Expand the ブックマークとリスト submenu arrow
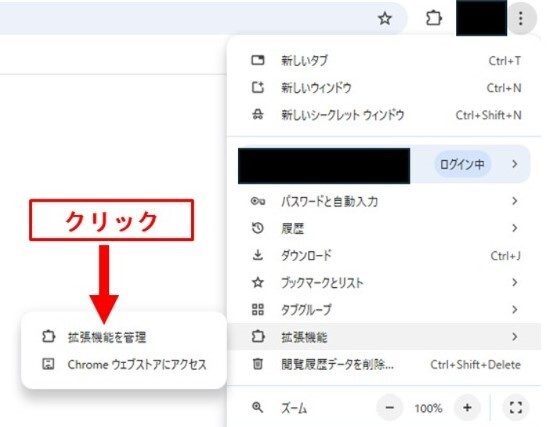560x427 pixels. coord(515,282)
